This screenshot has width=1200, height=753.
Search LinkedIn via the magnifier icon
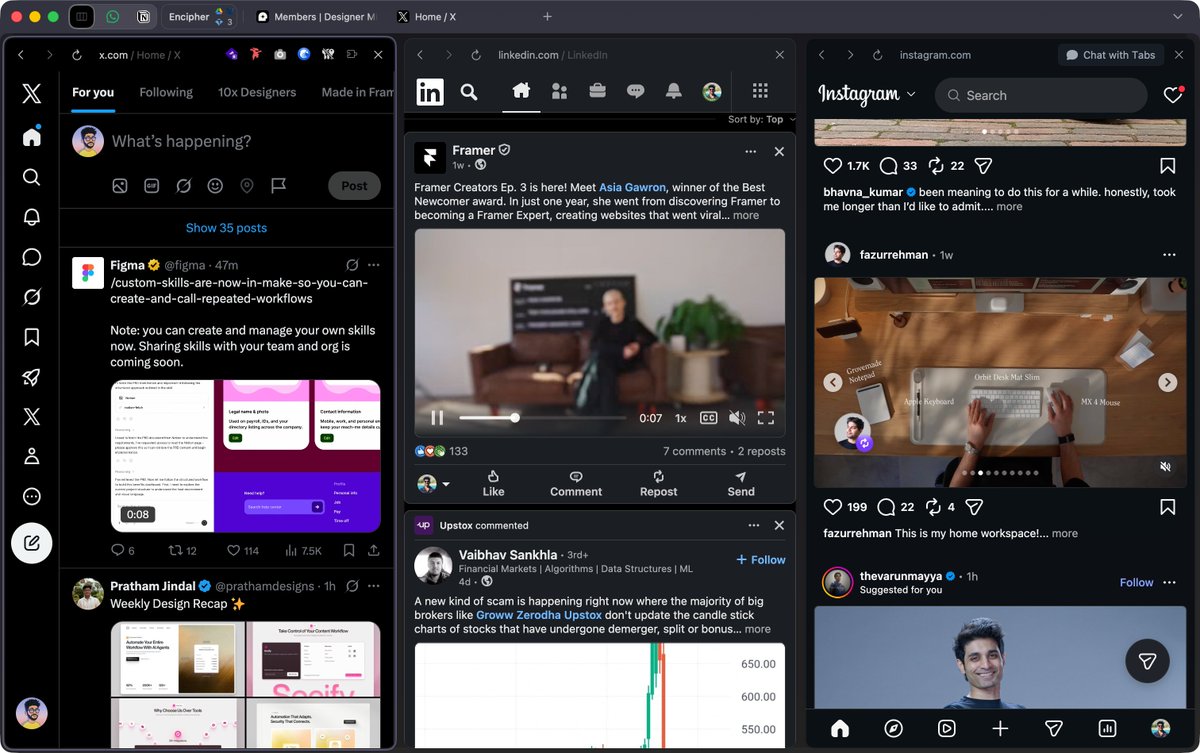coord(468,92)
